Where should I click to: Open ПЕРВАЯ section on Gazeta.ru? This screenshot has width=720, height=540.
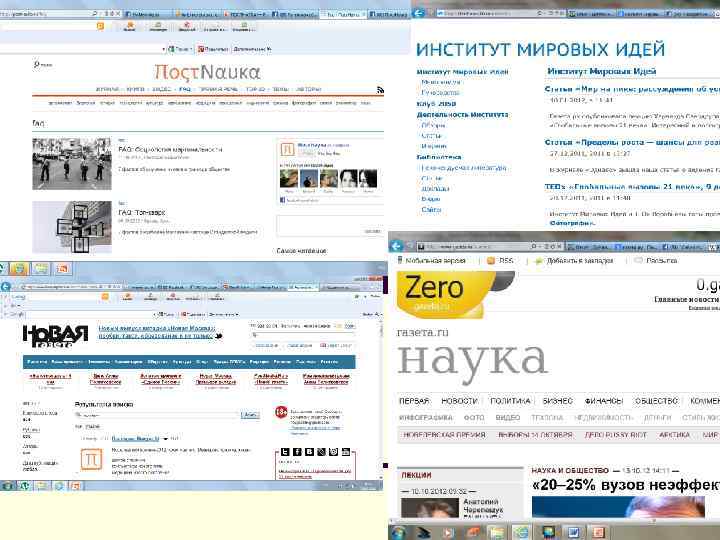[414, 401]
